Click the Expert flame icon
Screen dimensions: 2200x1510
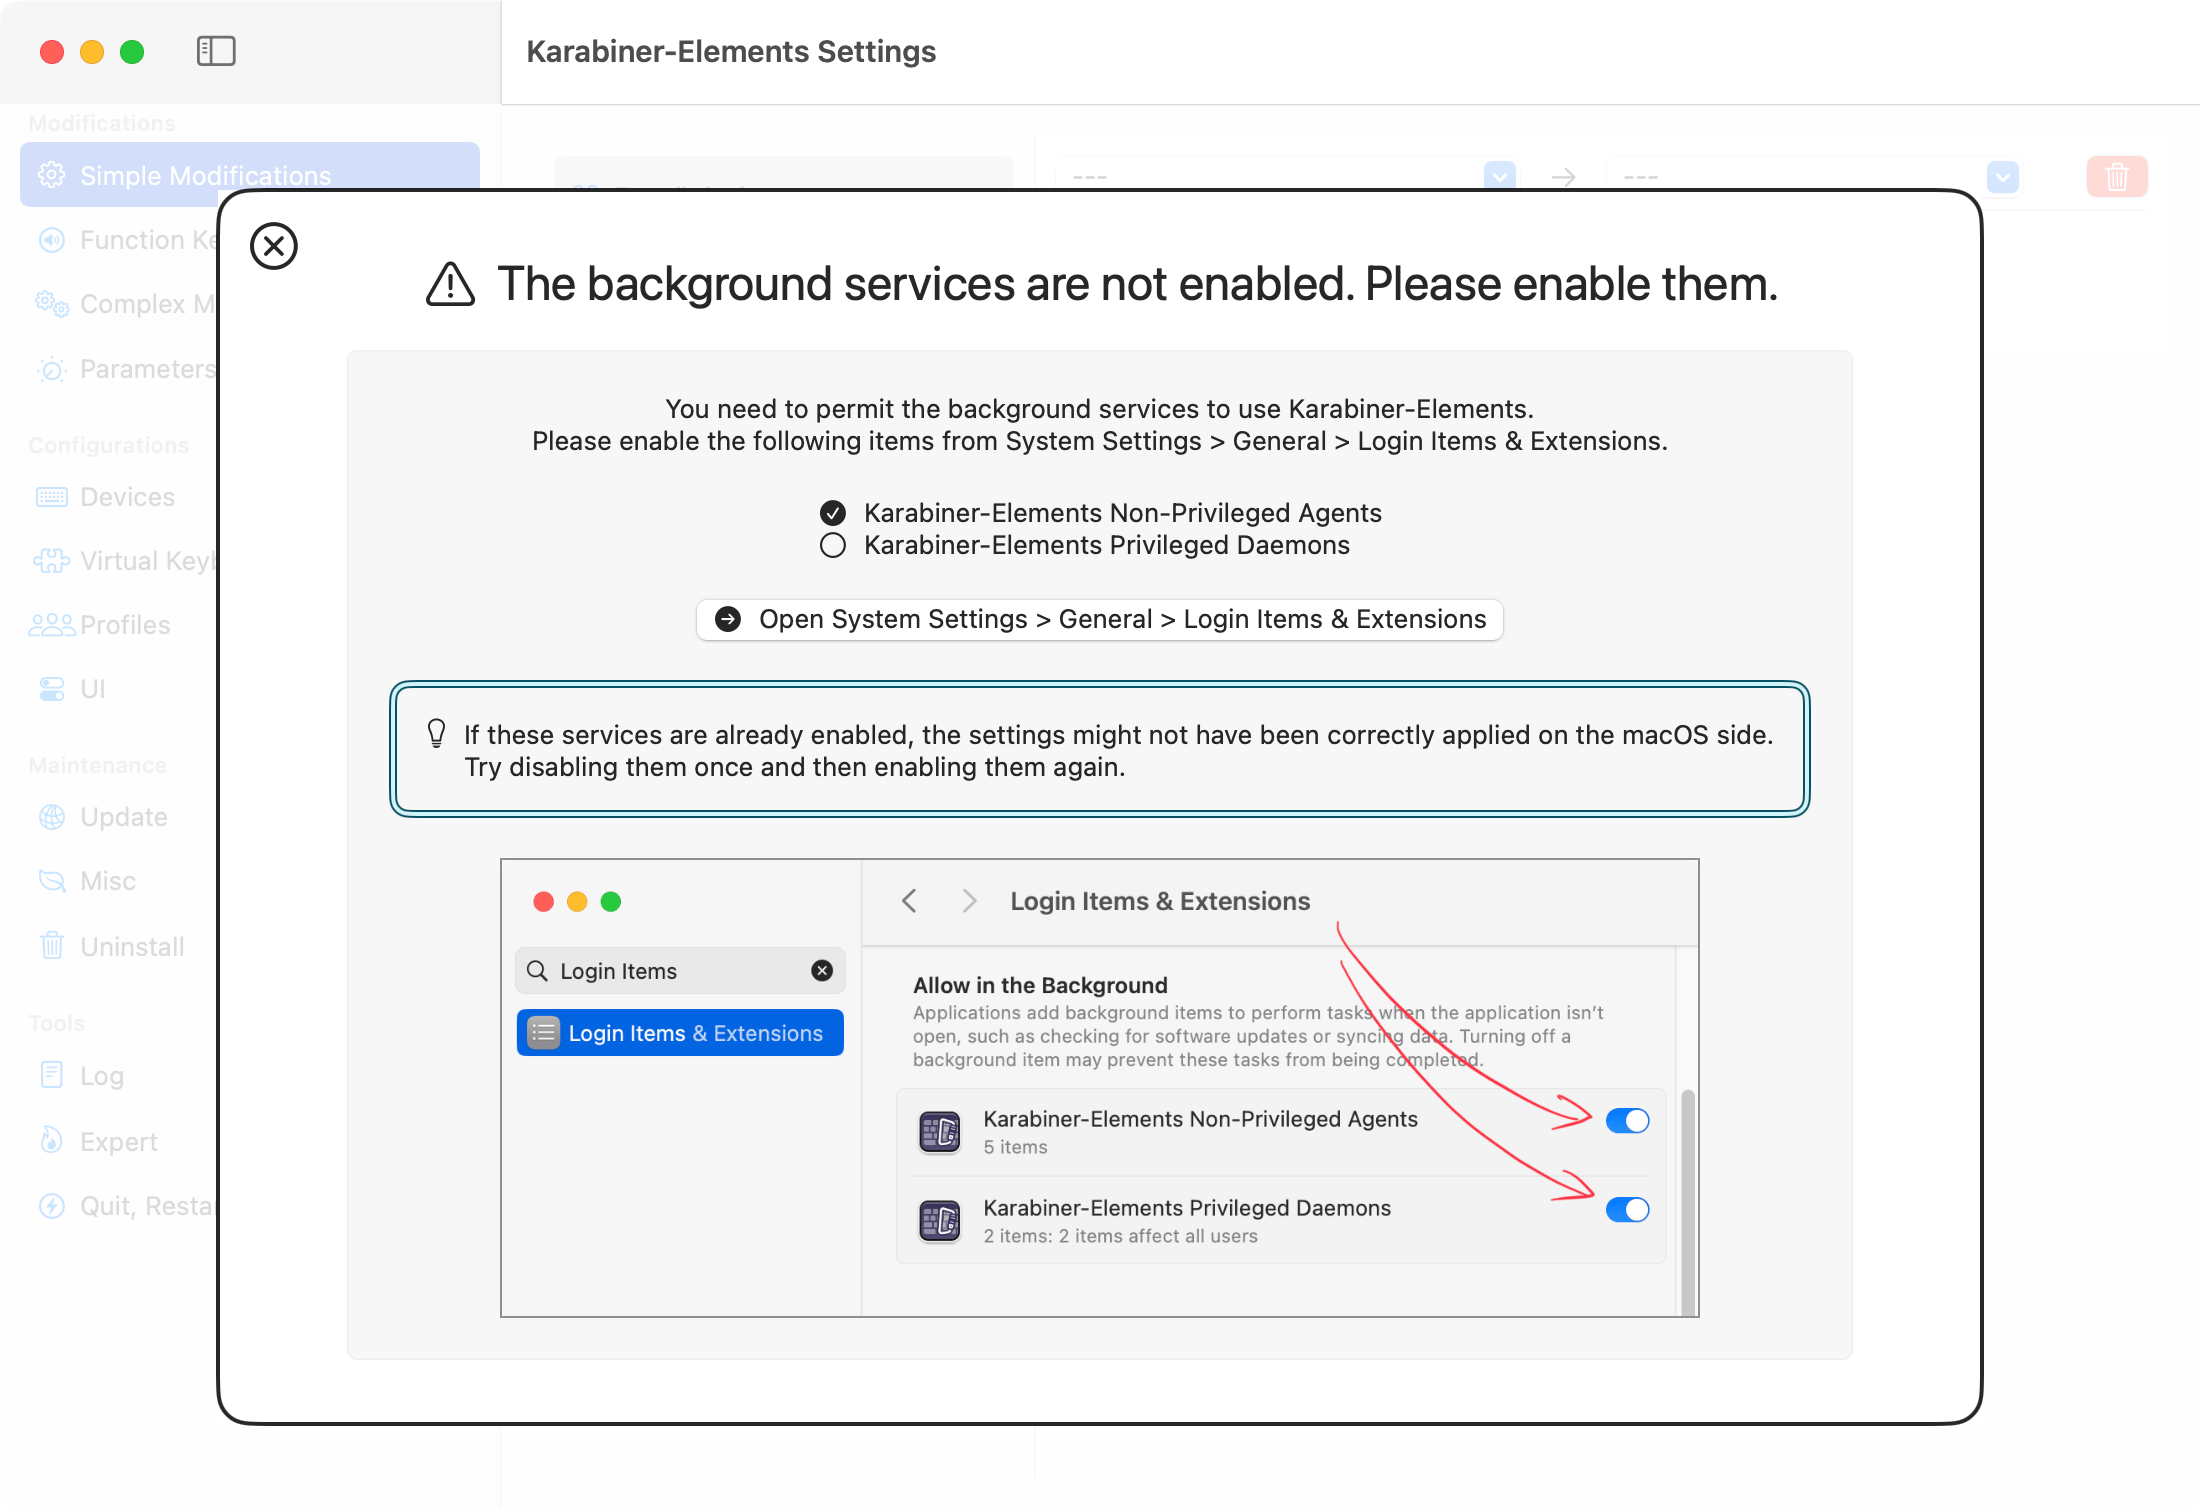52,1141
